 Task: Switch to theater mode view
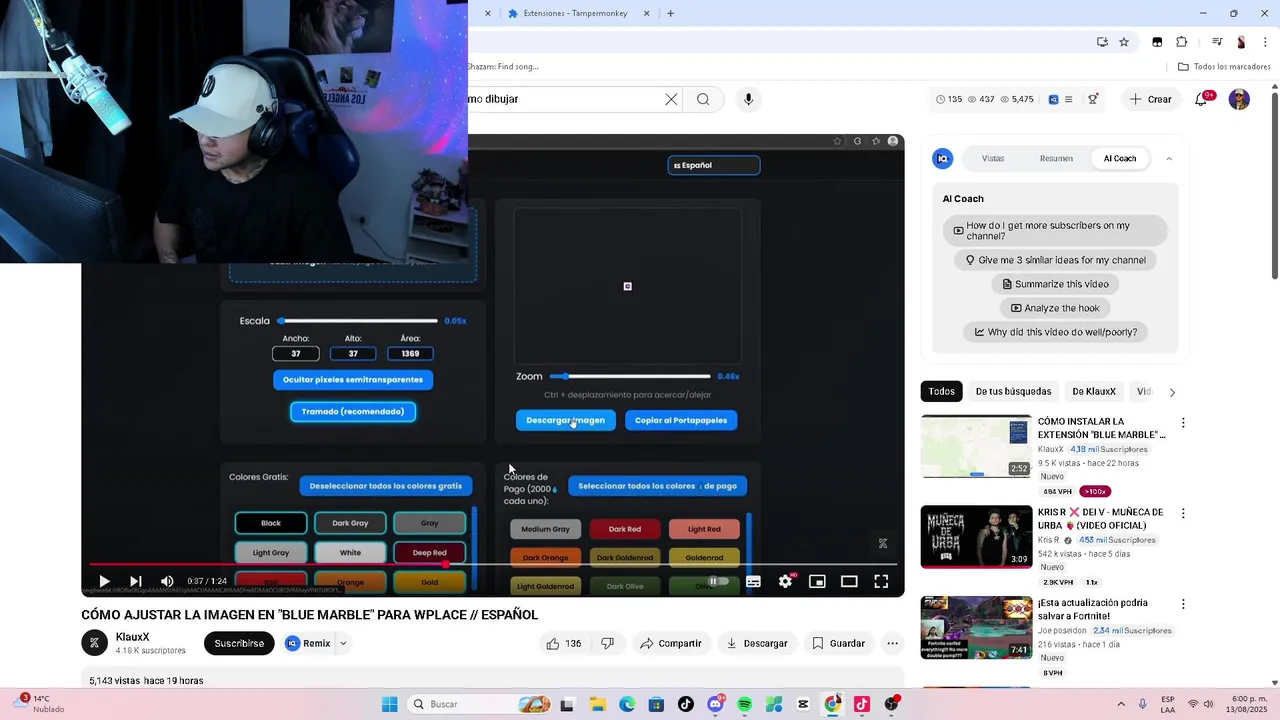tap(849, 581)
